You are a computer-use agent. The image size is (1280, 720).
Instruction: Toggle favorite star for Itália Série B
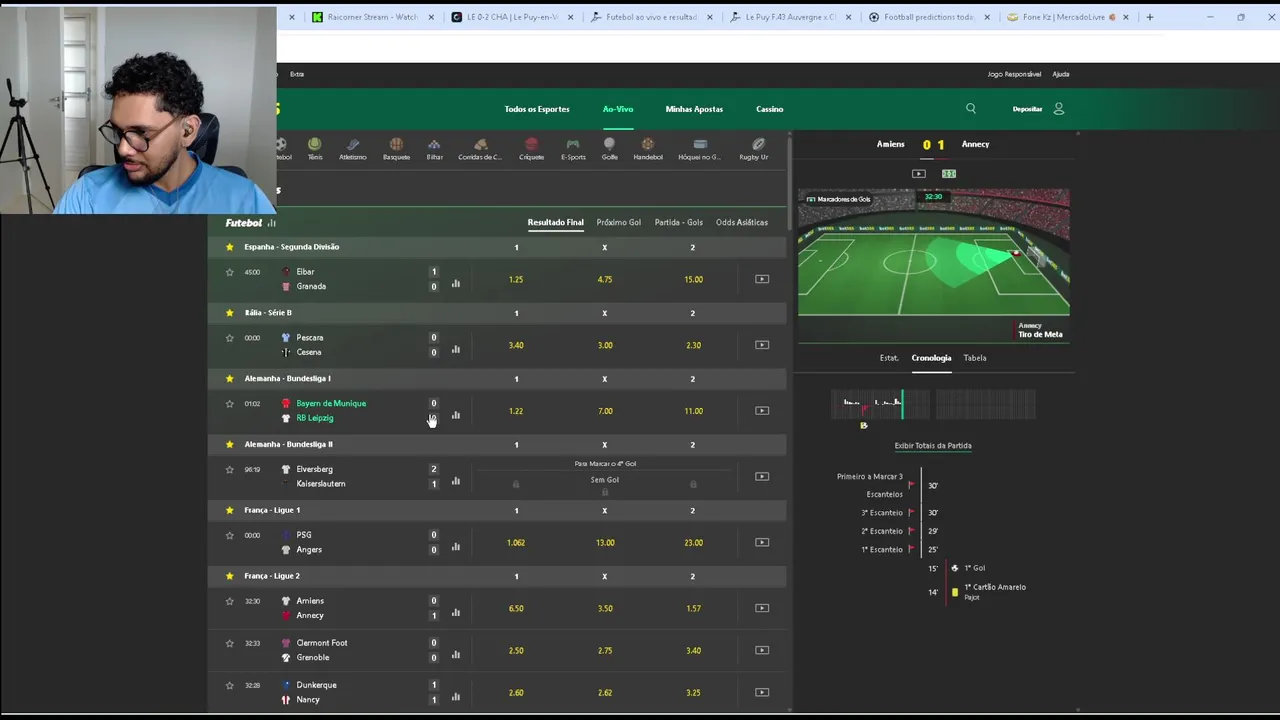(x=230, y=313)
